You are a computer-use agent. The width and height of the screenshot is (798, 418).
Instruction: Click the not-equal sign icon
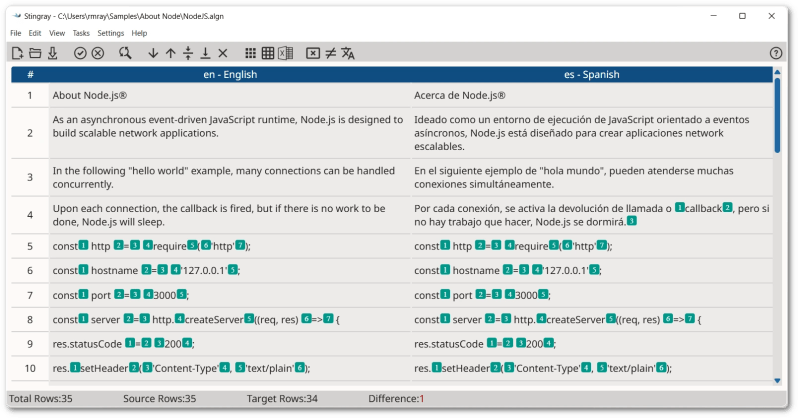[x=331, y=53]
